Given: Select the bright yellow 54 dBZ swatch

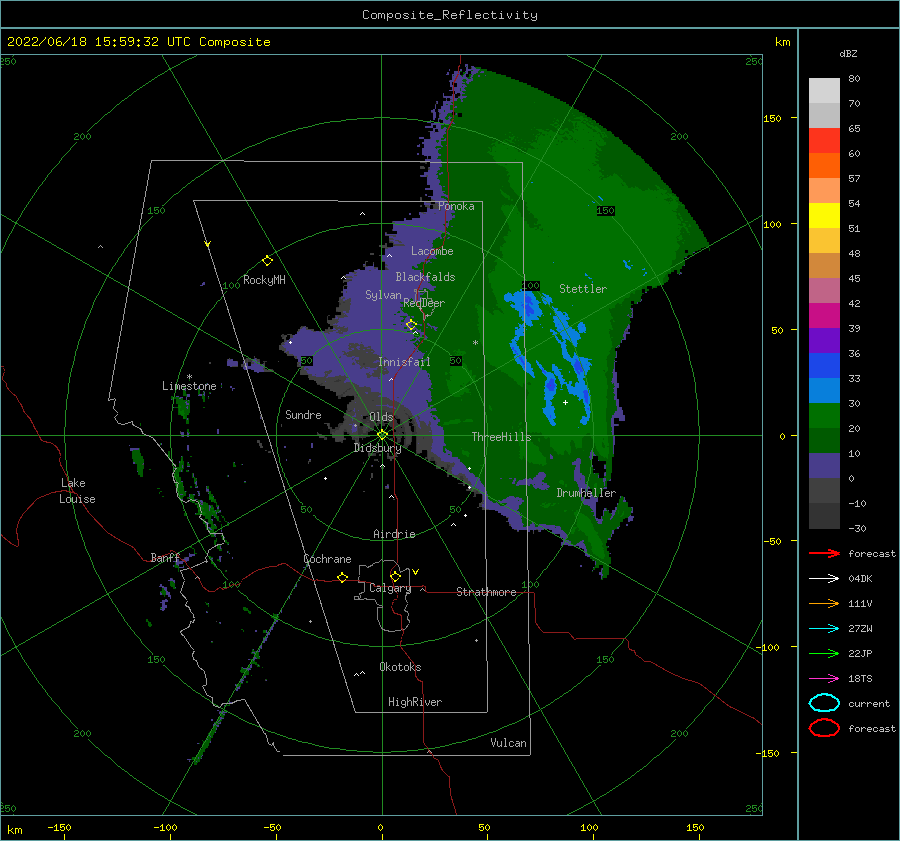Looking at the screenshot, I should (x=824, y=215).
